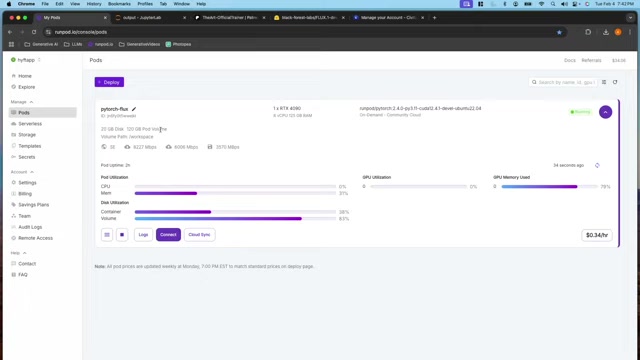
Task: Open the Bookmarks menu in menu bar
Action: click(119, 4)
